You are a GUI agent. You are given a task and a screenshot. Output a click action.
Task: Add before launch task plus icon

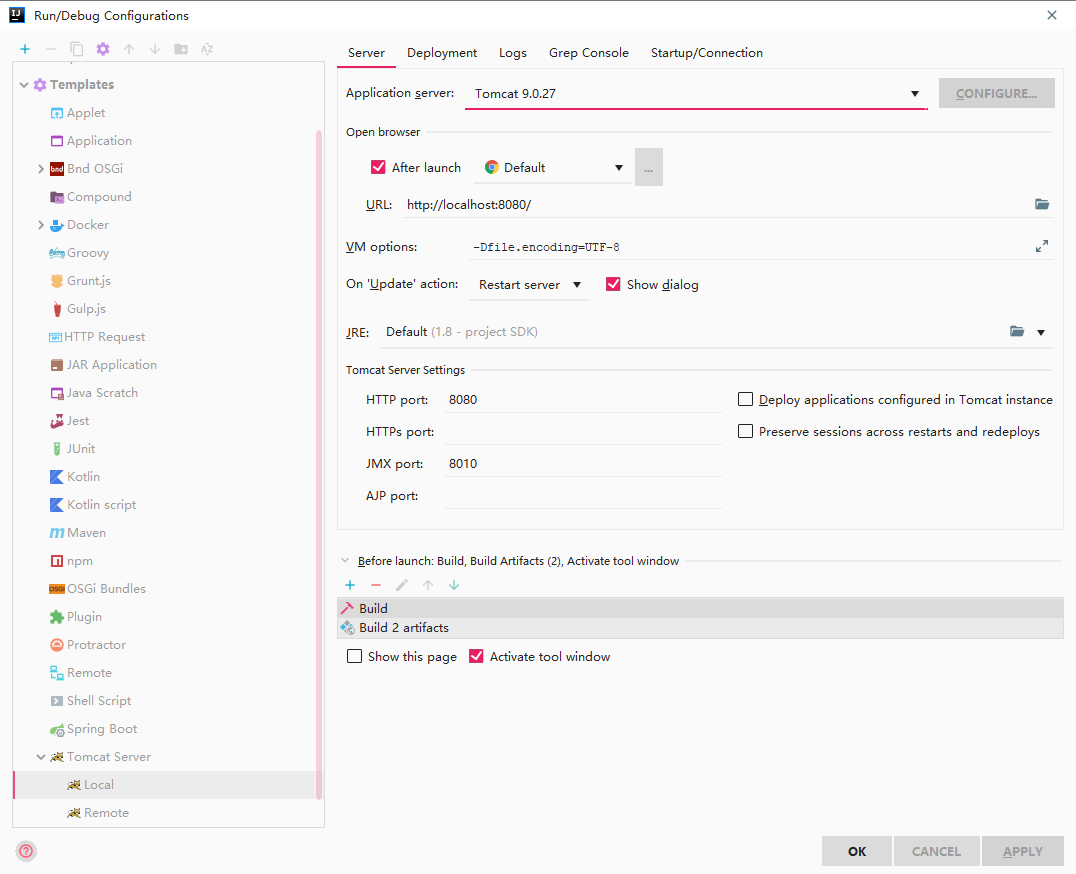tap(350, 585)
